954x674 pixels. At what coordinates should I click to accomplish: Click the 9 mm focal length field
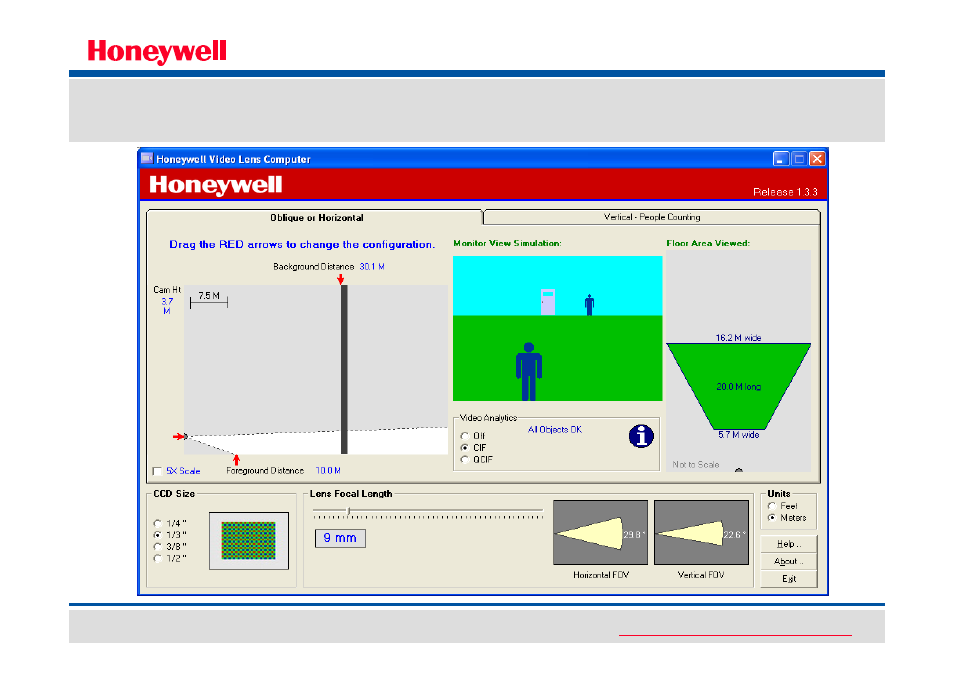[340, 538]
